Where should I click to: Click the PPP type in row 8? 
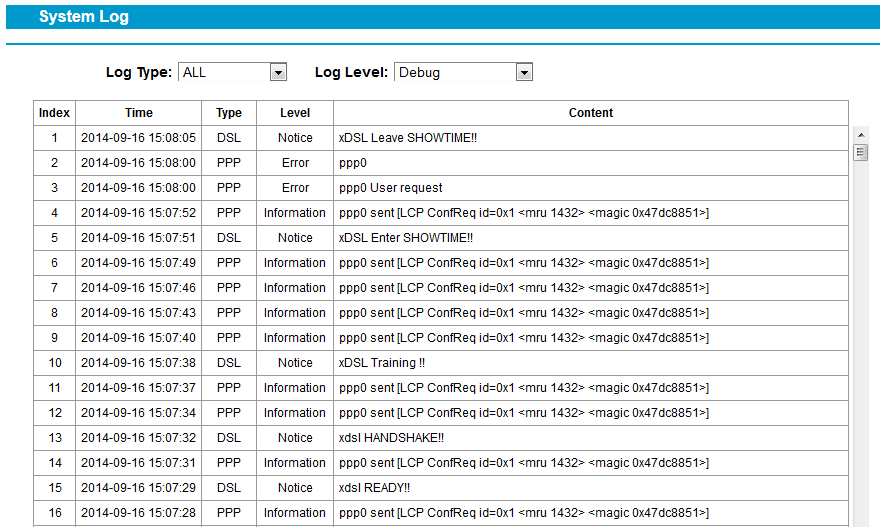(x=229, y=313)
